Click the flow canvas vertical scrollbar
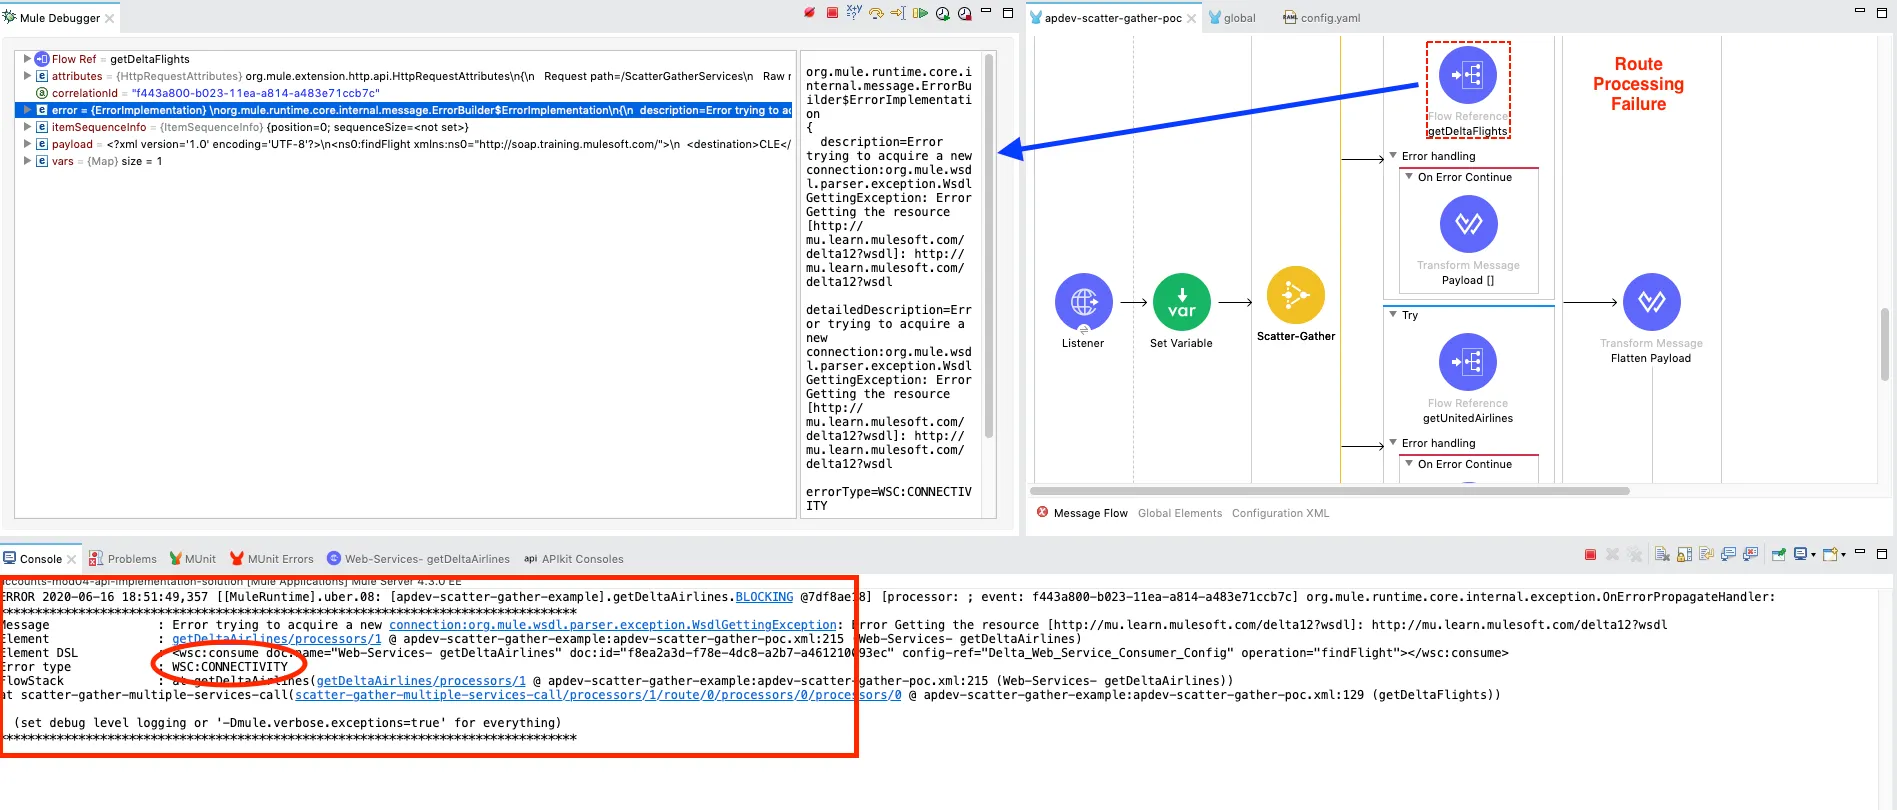 (x=1885, y=345)
